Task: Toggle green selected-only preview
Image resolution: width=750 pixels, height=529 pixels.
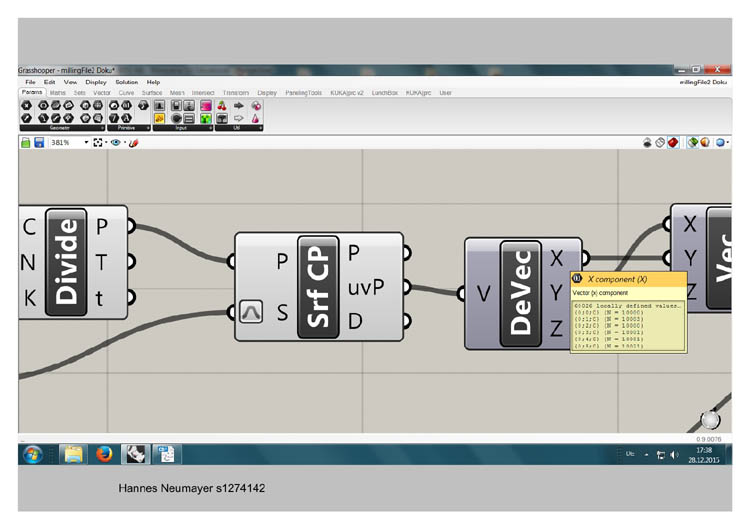Action: [692, 143]
